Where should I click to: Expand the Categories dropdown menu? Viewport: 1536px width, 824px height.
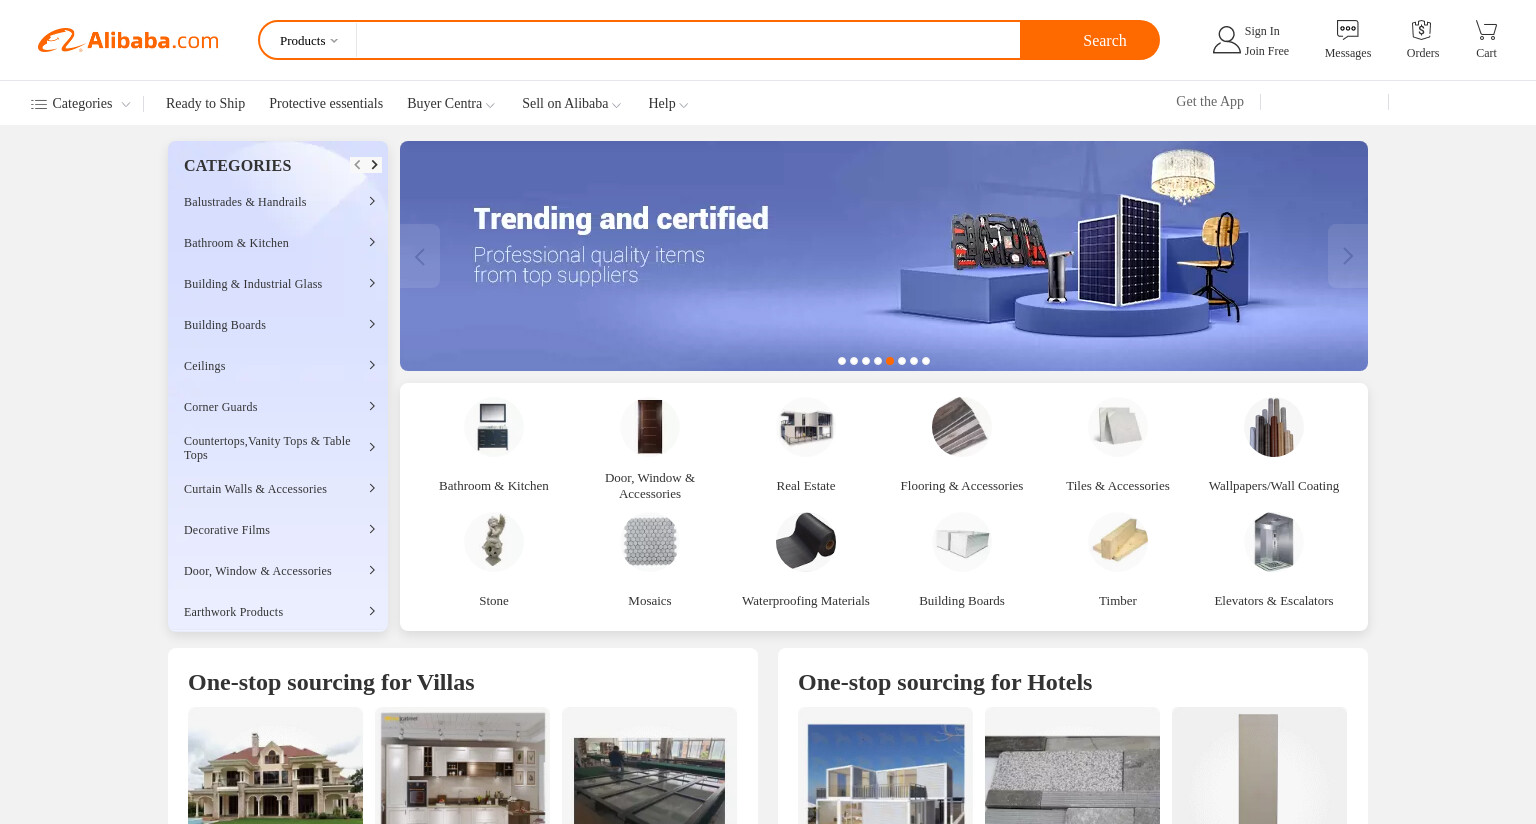point(80,104)
